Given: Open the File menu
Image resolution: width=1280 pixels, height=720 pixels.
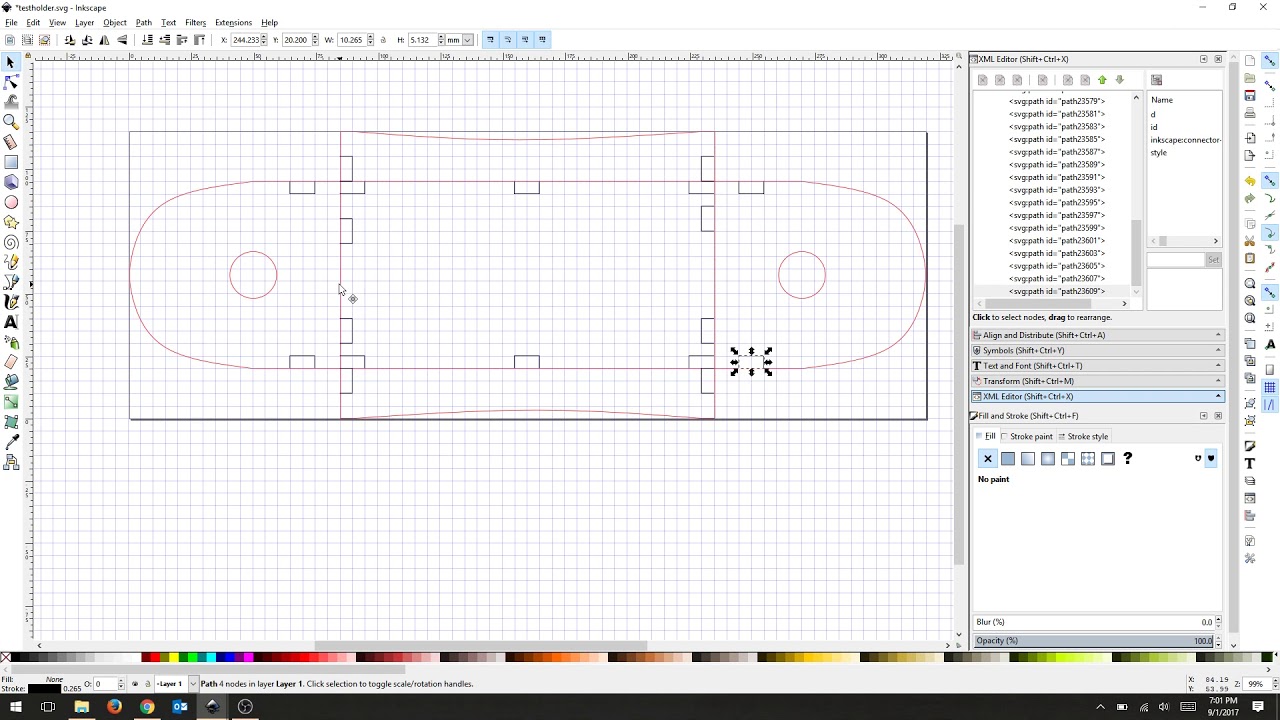Looking at the screenshot, I should tap(11, 23).
